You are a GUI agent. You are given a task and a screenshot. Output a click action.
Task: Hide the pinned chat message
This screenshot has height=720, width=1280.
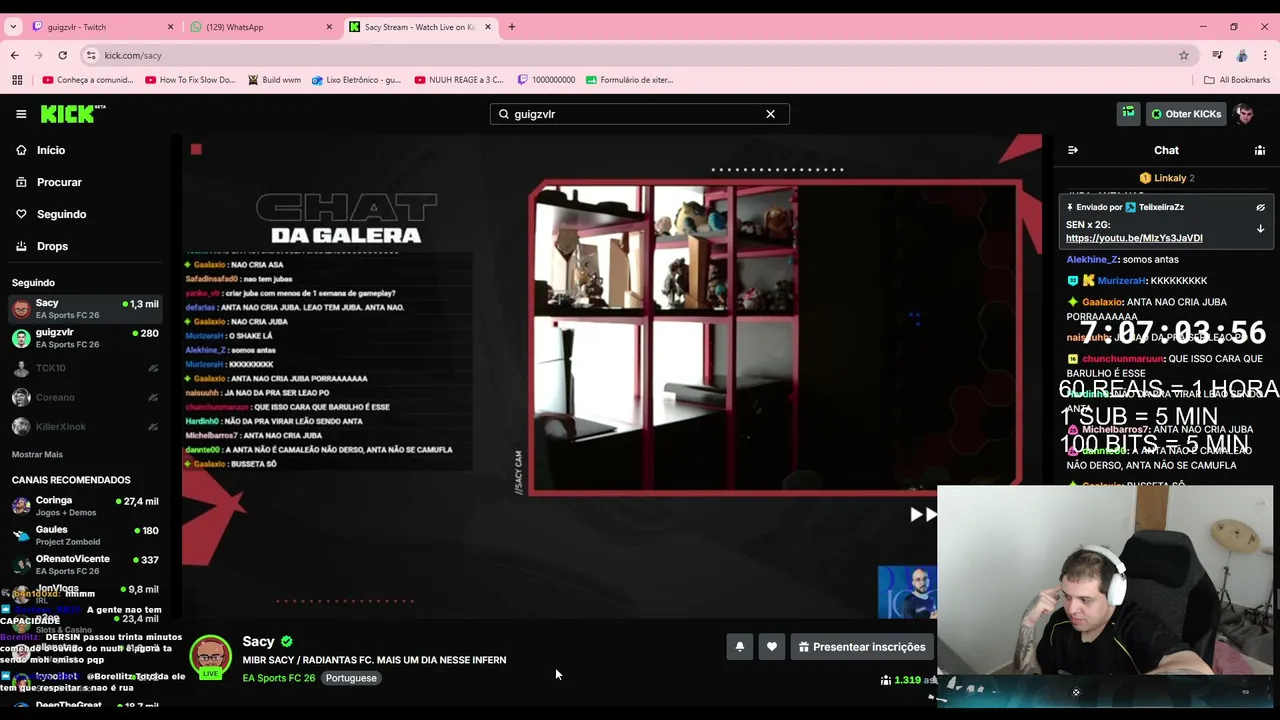1260,207
